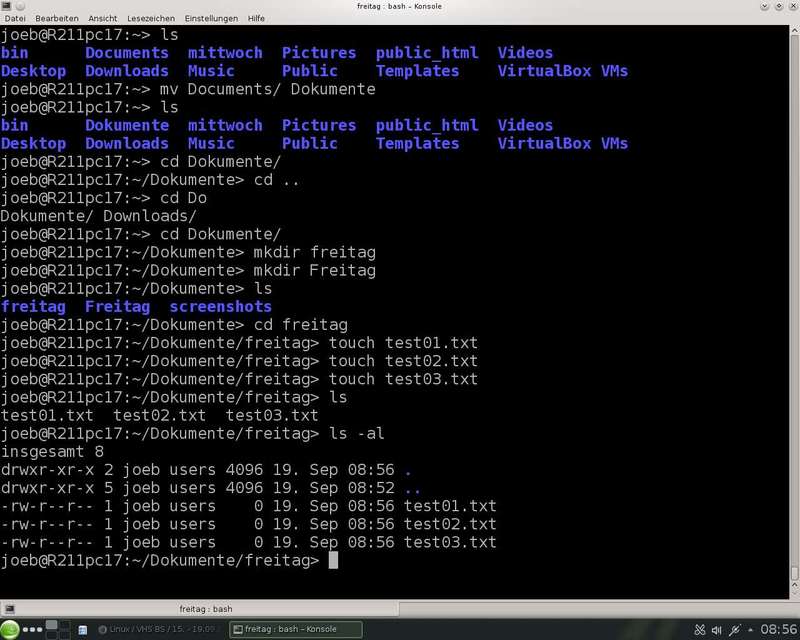This screenshot has width=800, height=640.
Task: Open the green openSUSE application launcher
Action: pos(9,629)
